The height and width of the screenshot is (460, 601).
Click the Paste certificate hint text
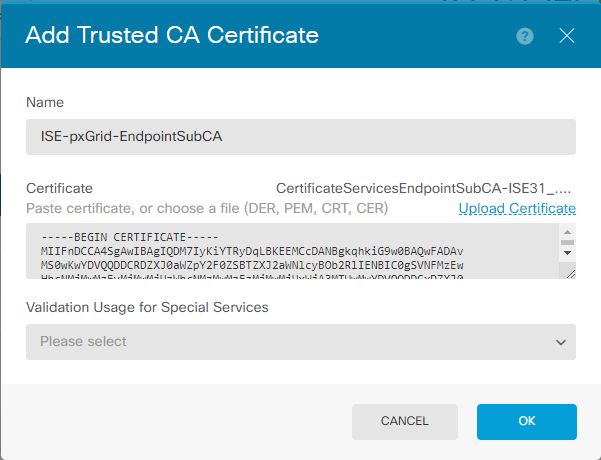point(207,208)
